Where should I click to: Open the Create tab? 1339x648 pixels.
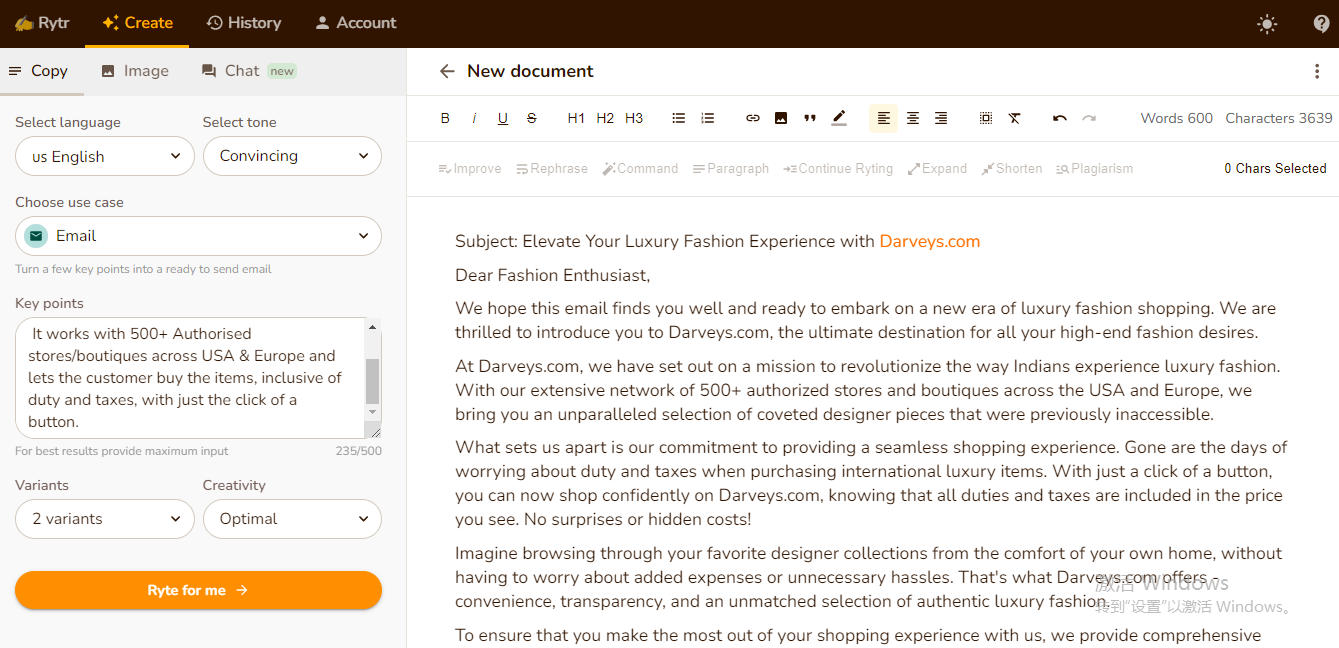click(137, 23)
